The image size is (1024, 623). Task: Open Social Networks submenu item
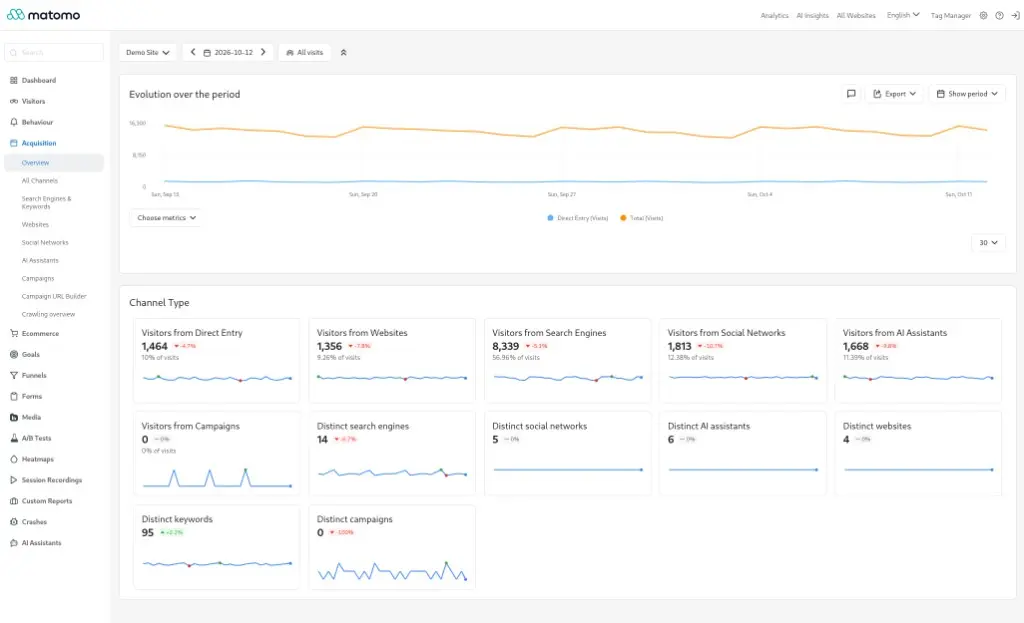(x=45, y=243)
